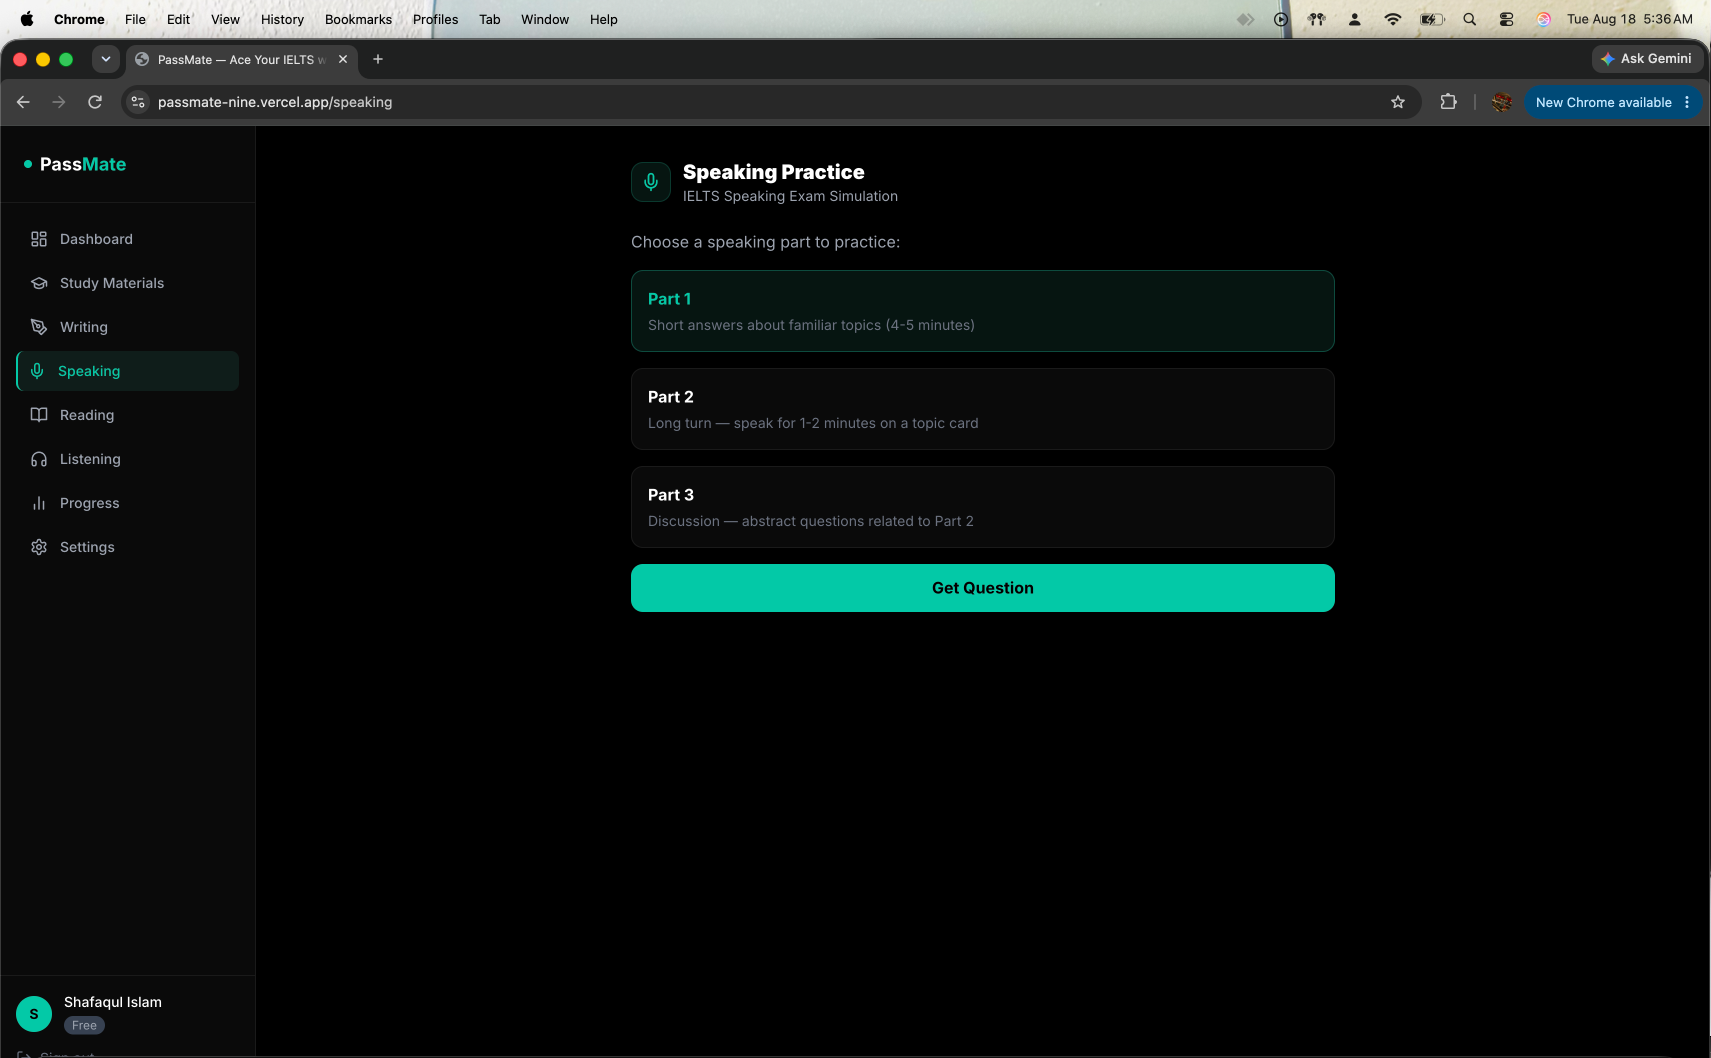Open the Study Materials graduation cap icon
Viewport: 1711px width, 1058px height.
click(39, 283)
